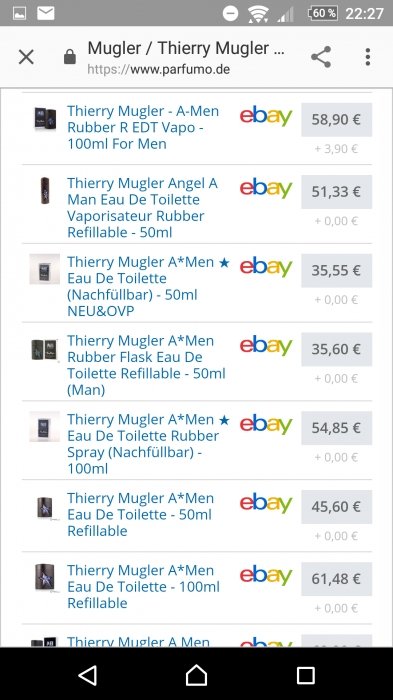Tap the 51,33 € price button
This screenshot has height=700, width=393.
(x=336, y=192)
